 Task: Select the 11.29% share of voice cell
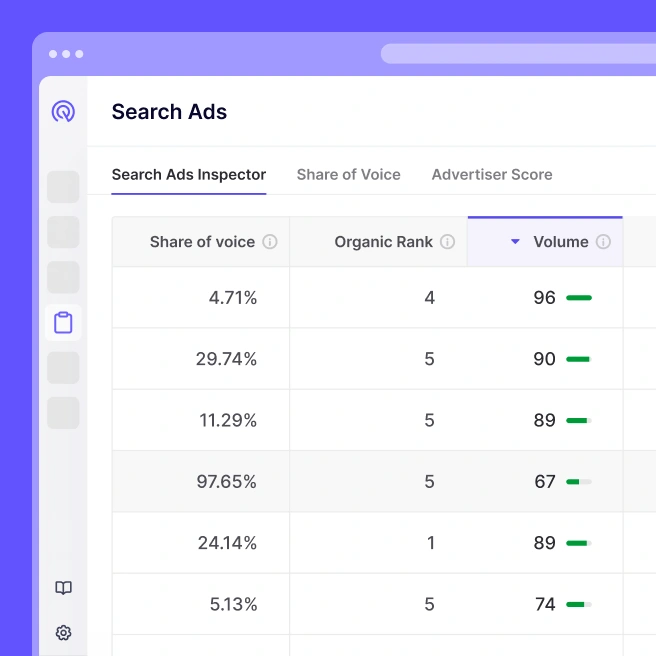coord(201,420)
